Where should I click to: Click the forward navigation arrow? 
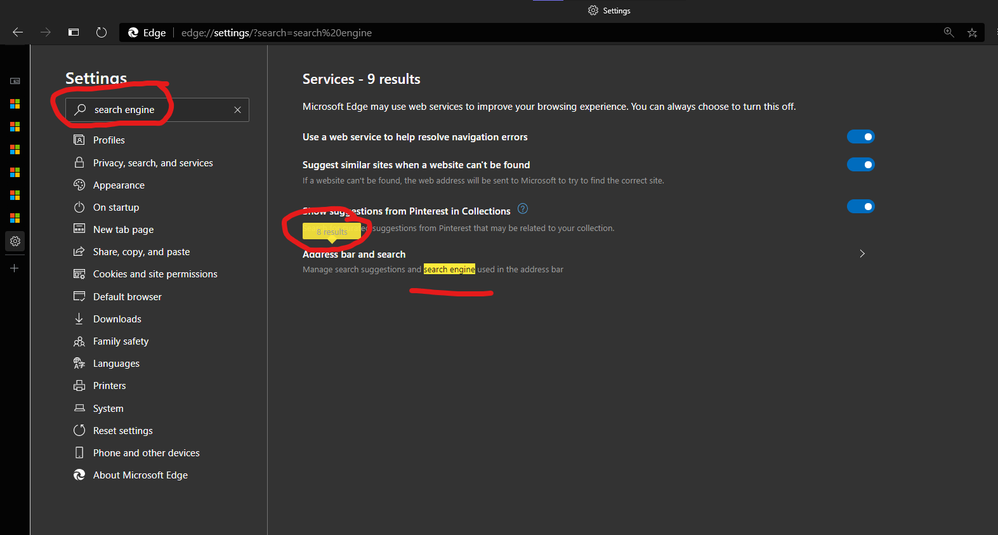[45, 32]
